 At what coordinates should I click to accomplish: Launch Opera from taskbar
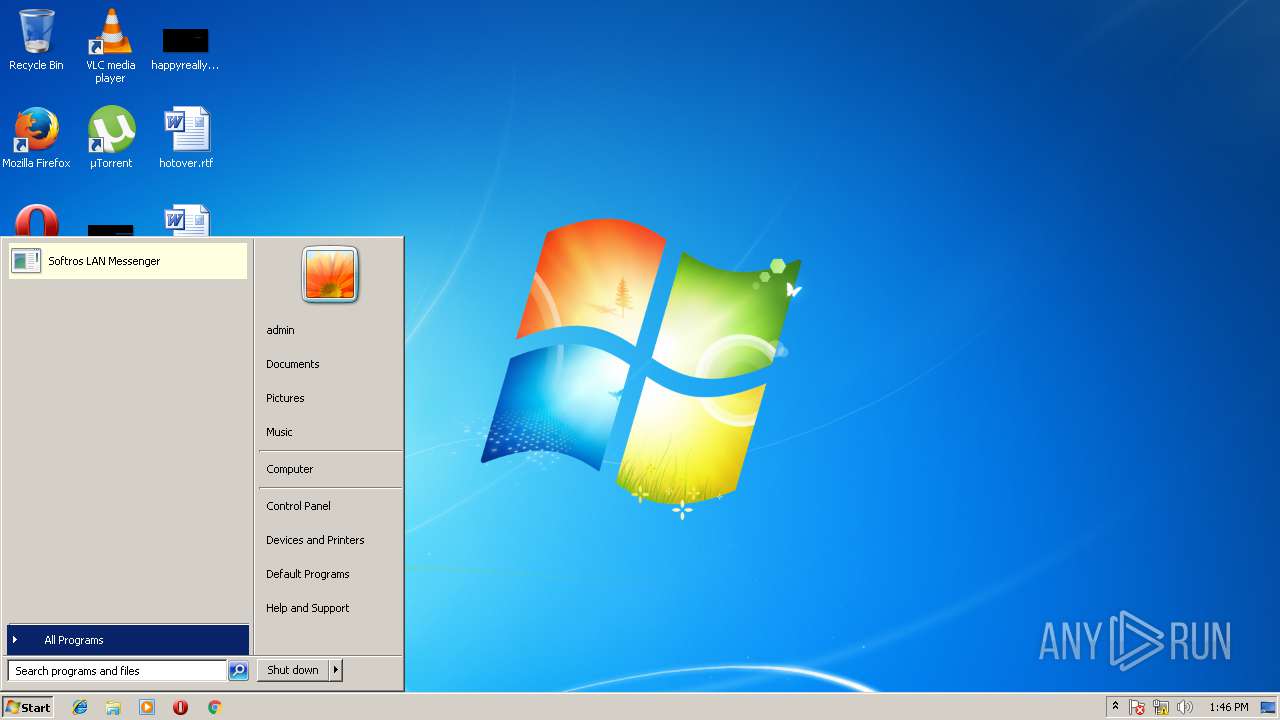pyautogui.click(x=180, y=707)
